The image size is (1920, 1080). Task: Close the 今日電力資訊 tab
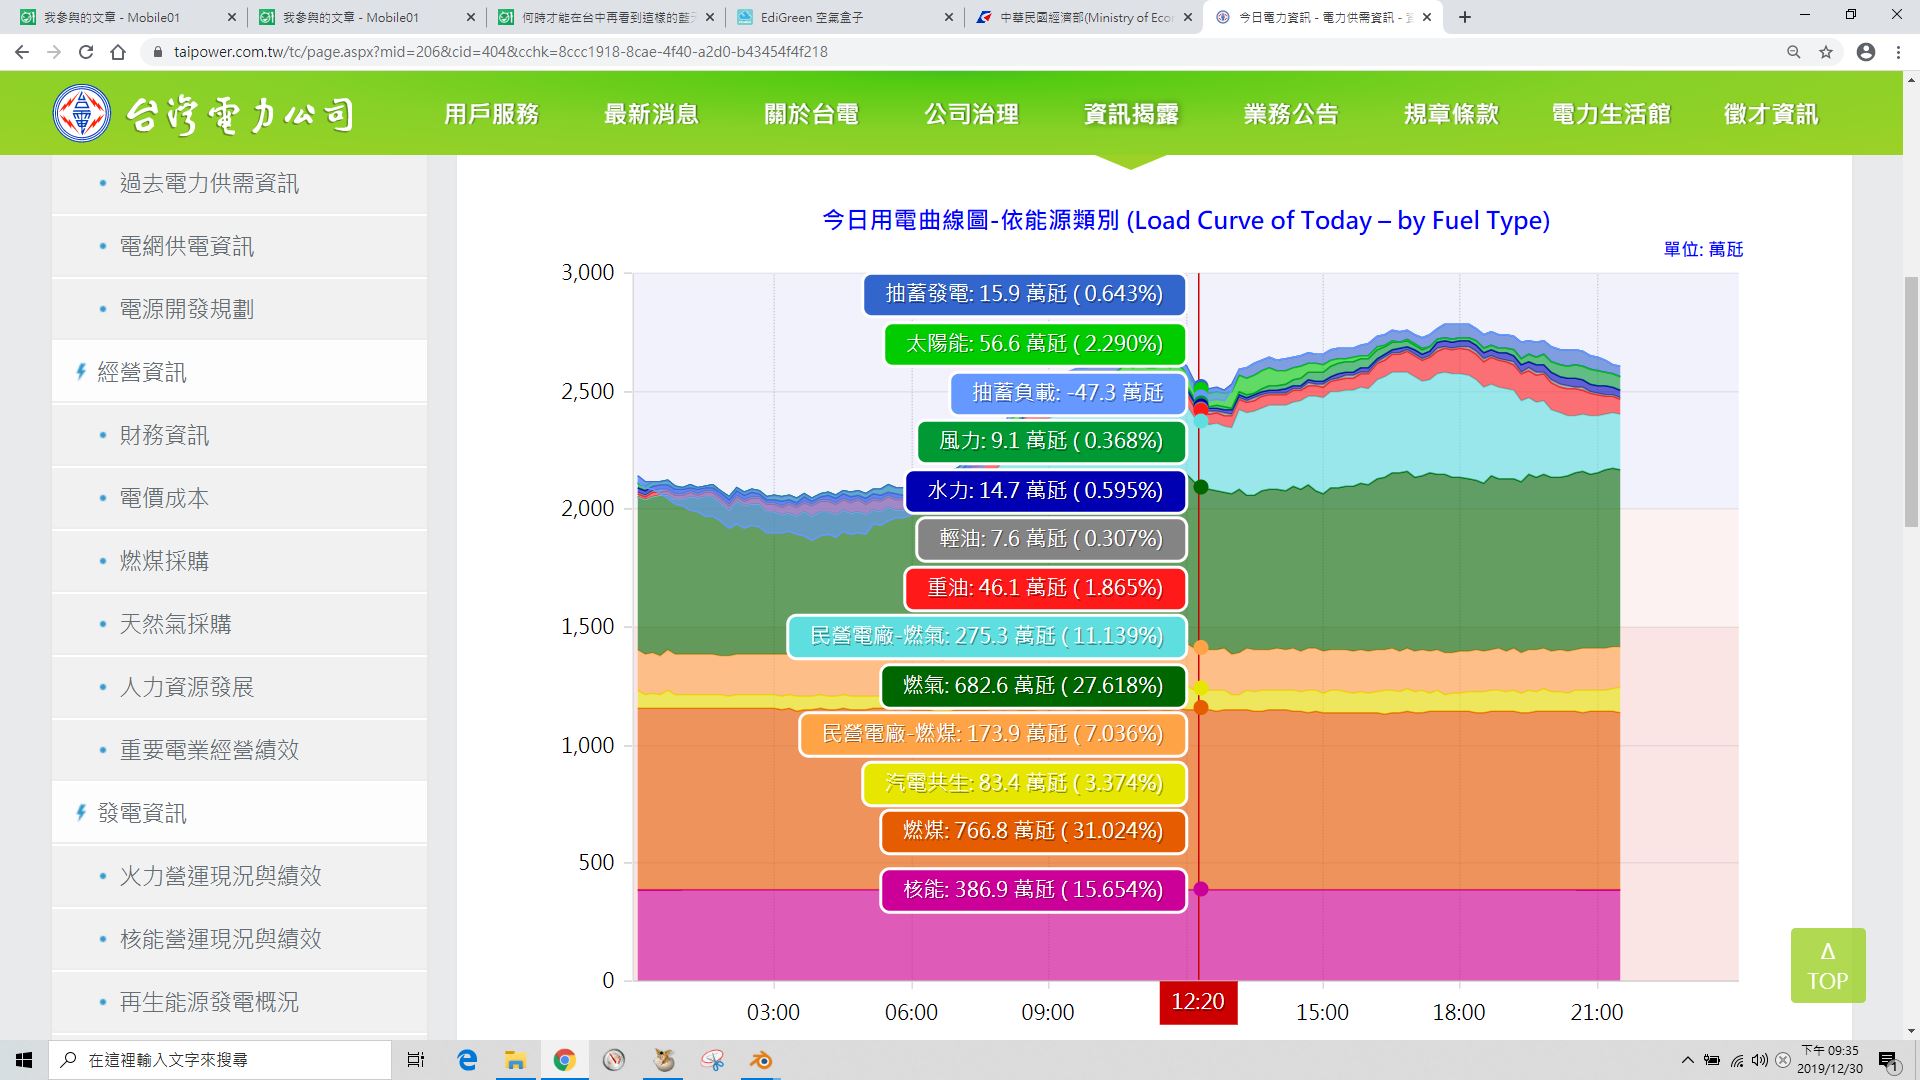[x=1427, y=17]
